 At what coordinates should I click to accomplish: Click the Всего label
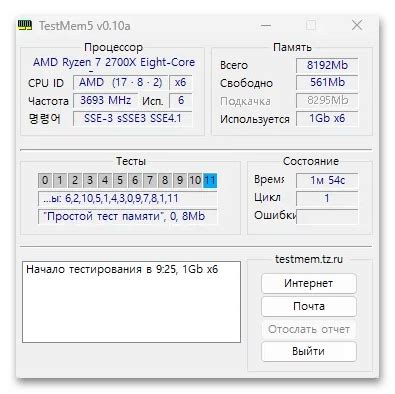tap(234, 65)
